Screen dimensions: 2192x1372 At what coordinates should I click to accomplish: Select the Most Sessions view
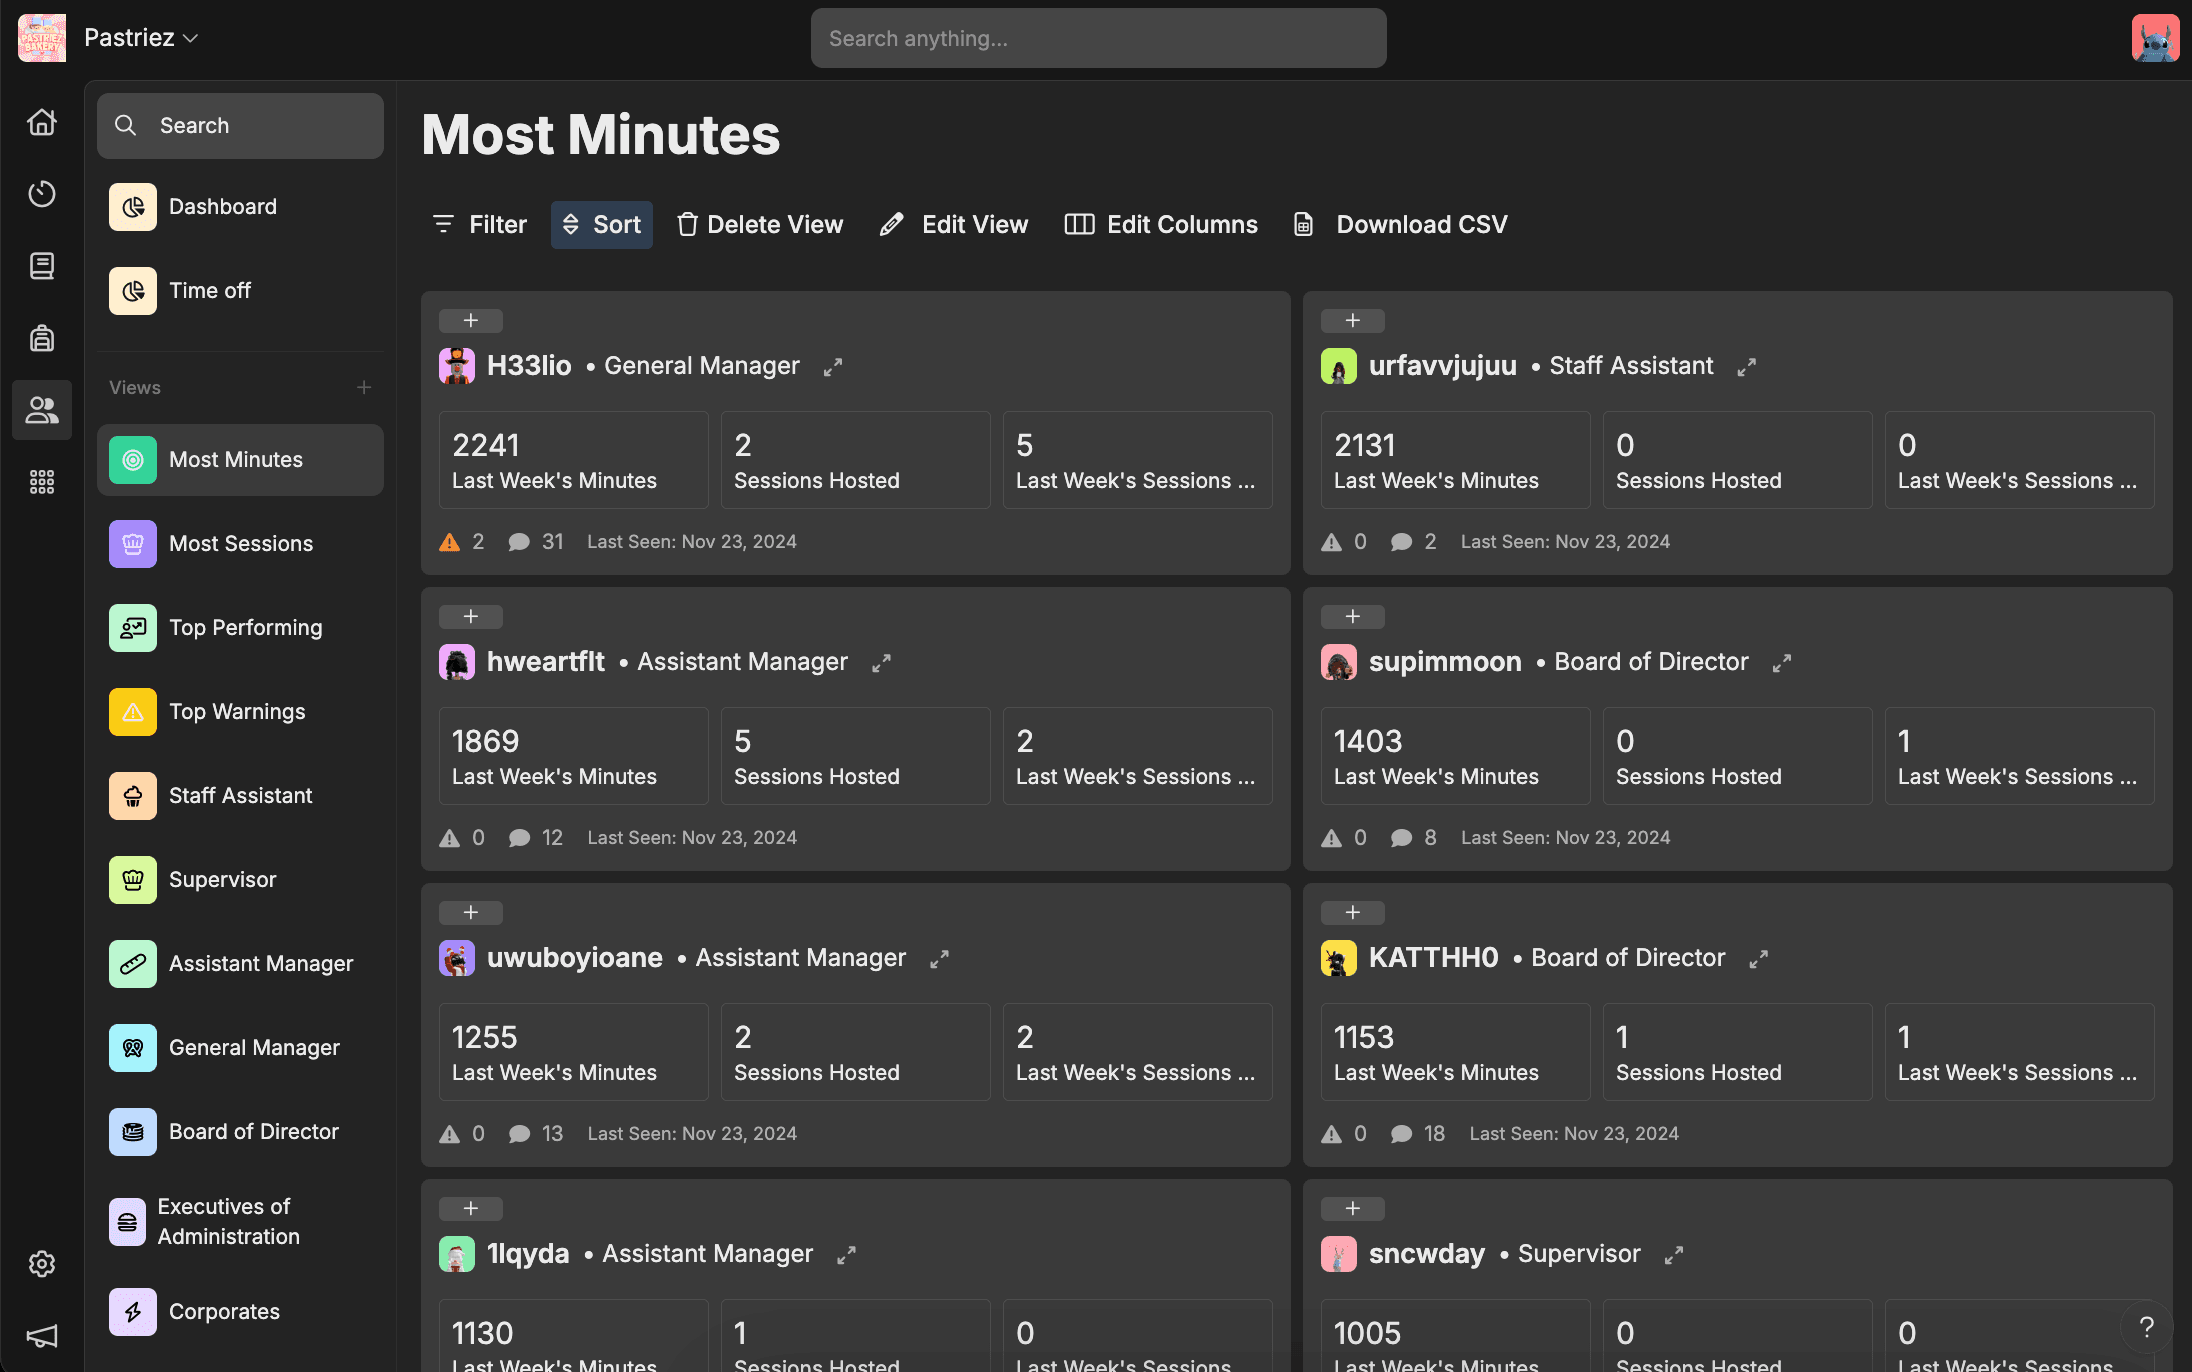tap(240, 544)
